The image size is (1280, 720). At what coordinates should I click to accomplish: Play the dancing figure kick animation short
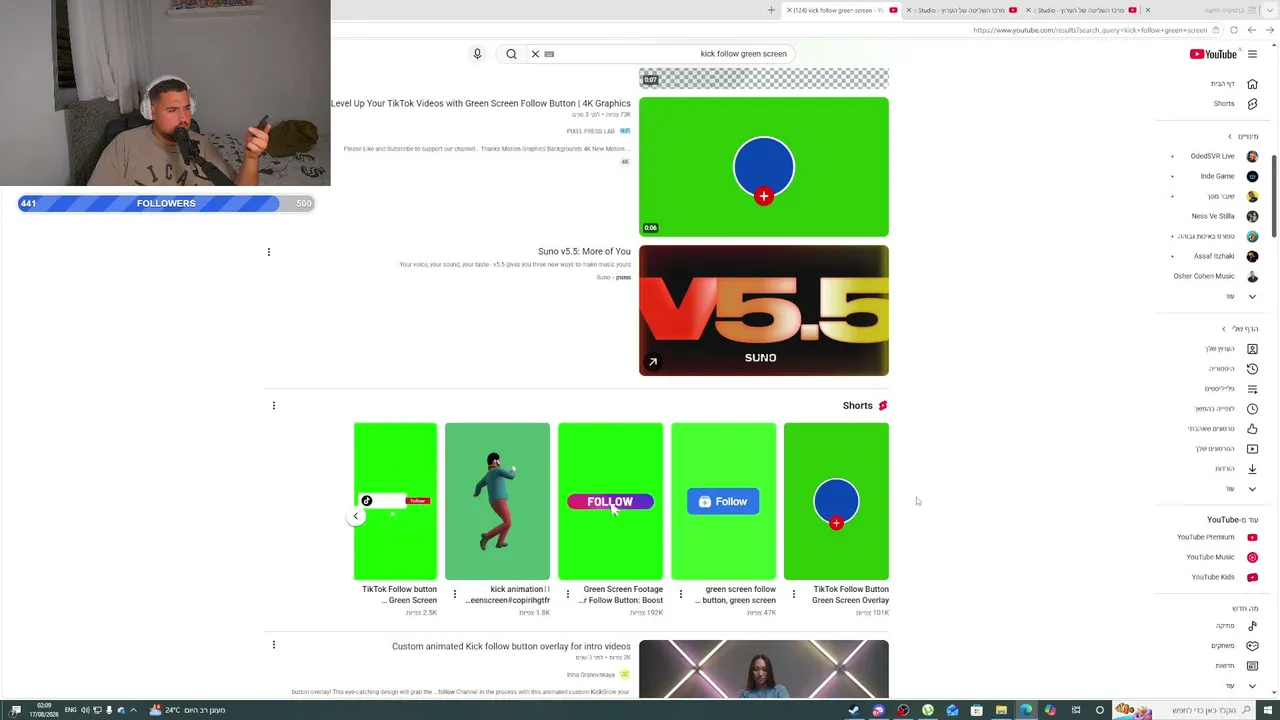(497, 501)
